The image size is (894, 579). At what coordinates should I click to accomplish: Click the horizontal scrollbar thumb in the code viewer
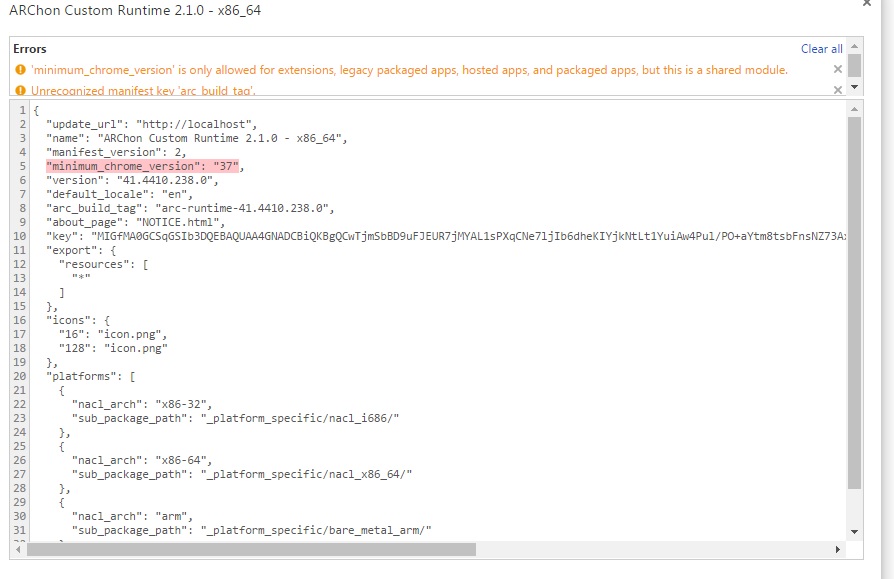pos(251,549)
